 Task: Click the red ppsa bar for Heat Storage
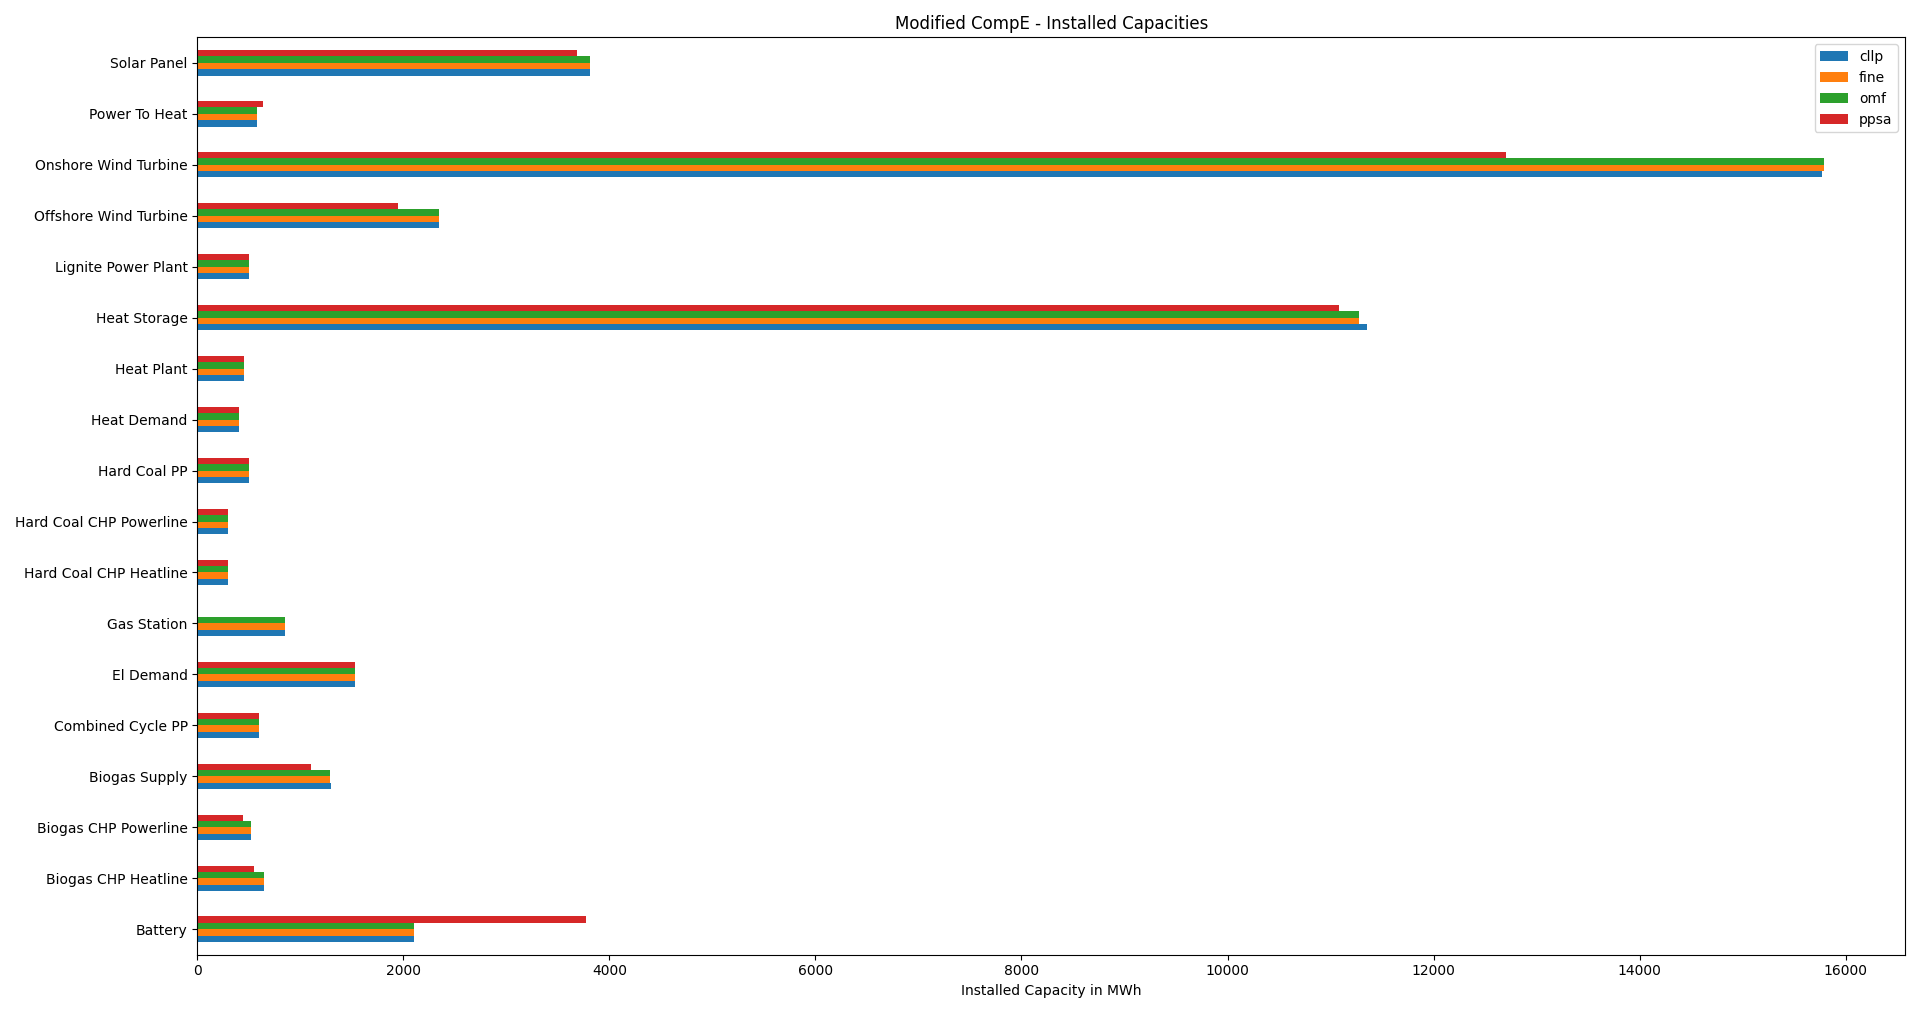click(x=768, y=308)
